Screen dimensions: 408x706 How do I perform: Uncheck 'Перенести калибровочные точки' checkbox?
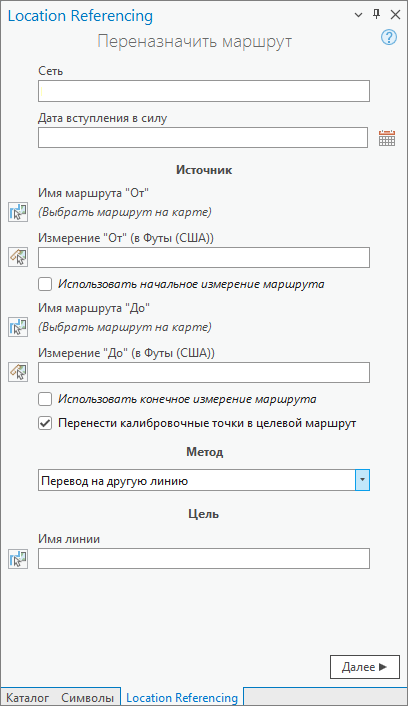pyautogui.click(x=45, y=423)
